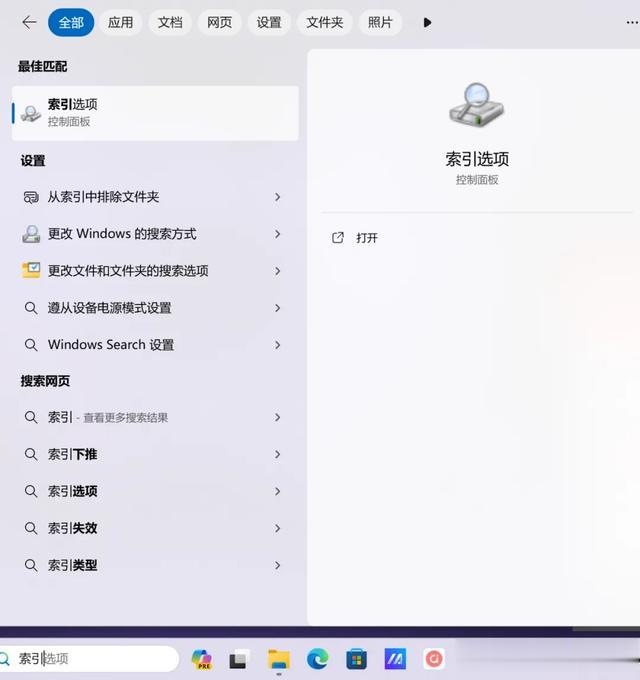The width and height of the screenshot is (640, 680).
Task: Switch to the 文档 filter tab
Action: point(170,23)
